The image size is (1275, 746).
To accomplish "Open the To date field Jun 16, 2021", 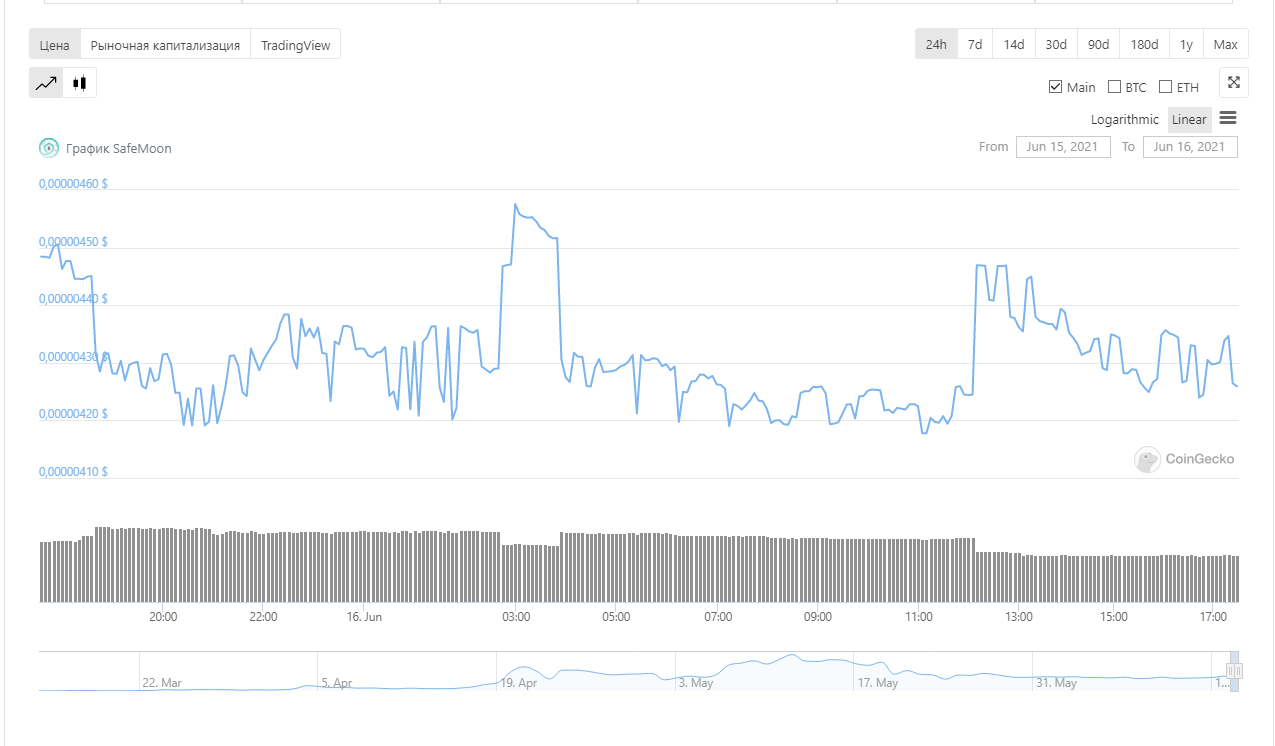I will click(x=1190, y=146).
